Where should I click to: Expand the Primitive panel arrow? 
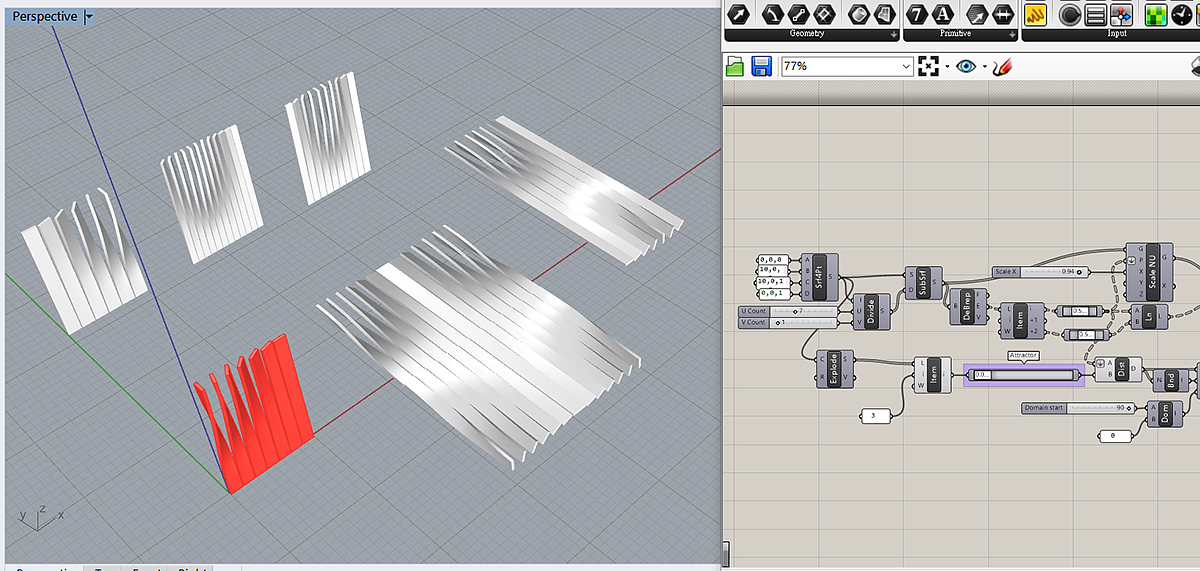(1012, 34)
